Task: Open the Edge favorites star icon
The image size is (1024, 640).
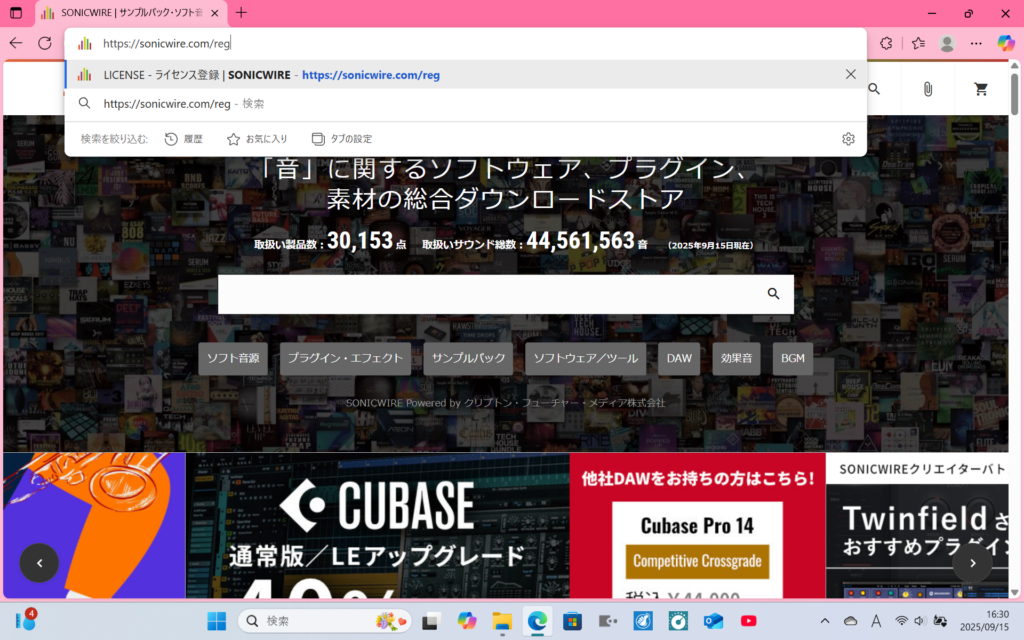Action: (918, 43)
